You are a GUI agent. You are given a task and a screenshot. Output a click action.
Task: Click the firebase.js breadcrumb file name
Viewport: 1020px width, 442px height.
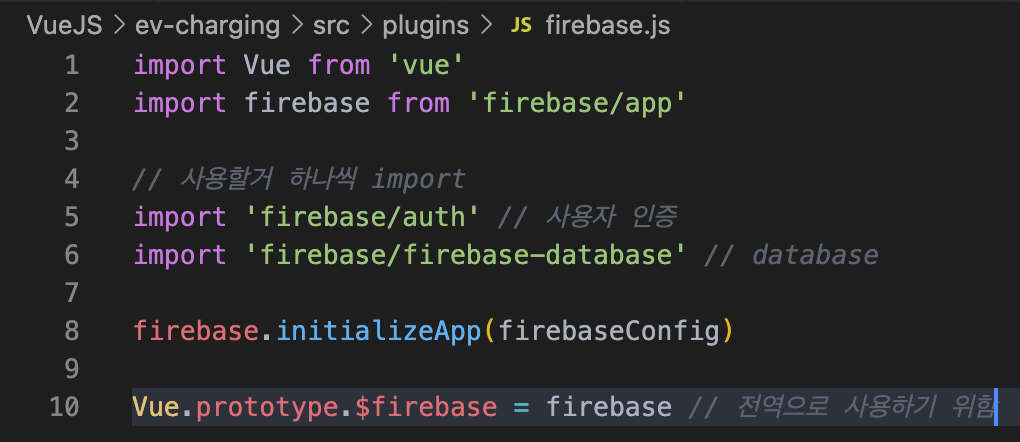click(x=608, y=26)
